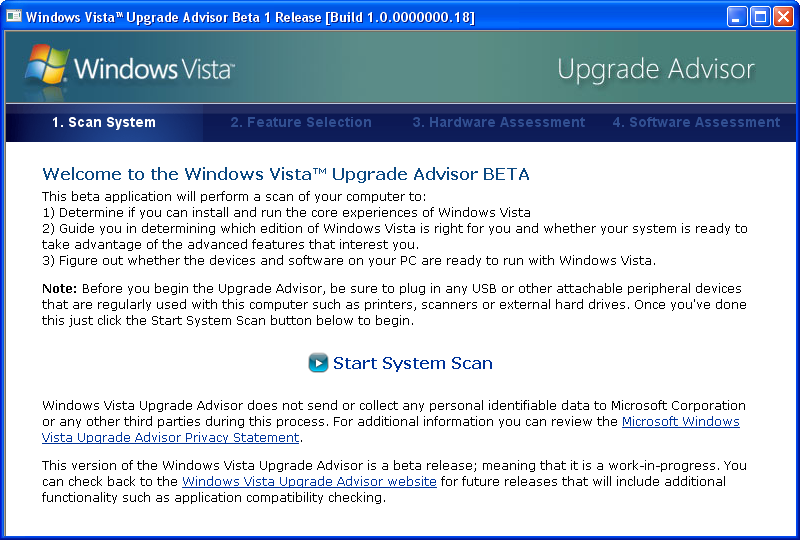Click the Start System Scan text link
The height and width of the screenshot is (540, 800).
click(x=413, y=363)
